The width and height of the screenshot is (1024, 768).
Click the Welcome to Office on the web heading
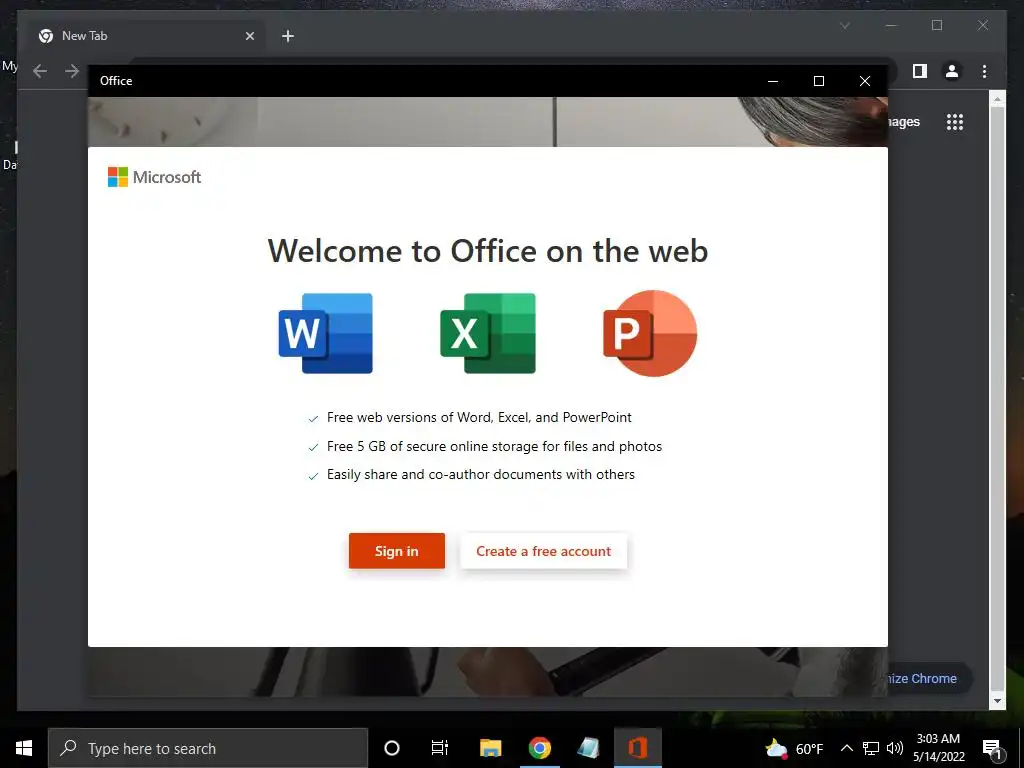click(x=488, y=251)
